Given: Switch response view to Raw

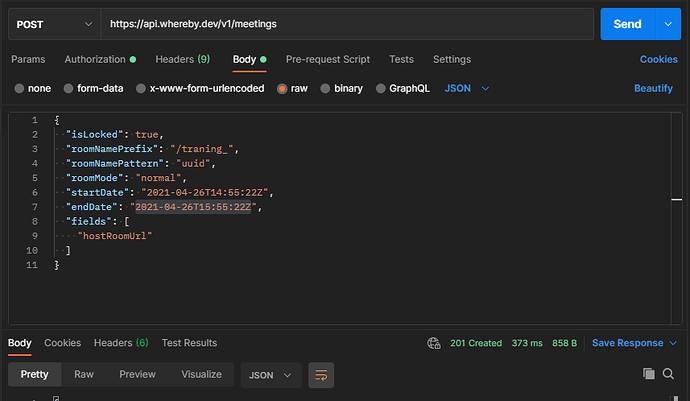Looking at the screenshot, I should point(84,375).
